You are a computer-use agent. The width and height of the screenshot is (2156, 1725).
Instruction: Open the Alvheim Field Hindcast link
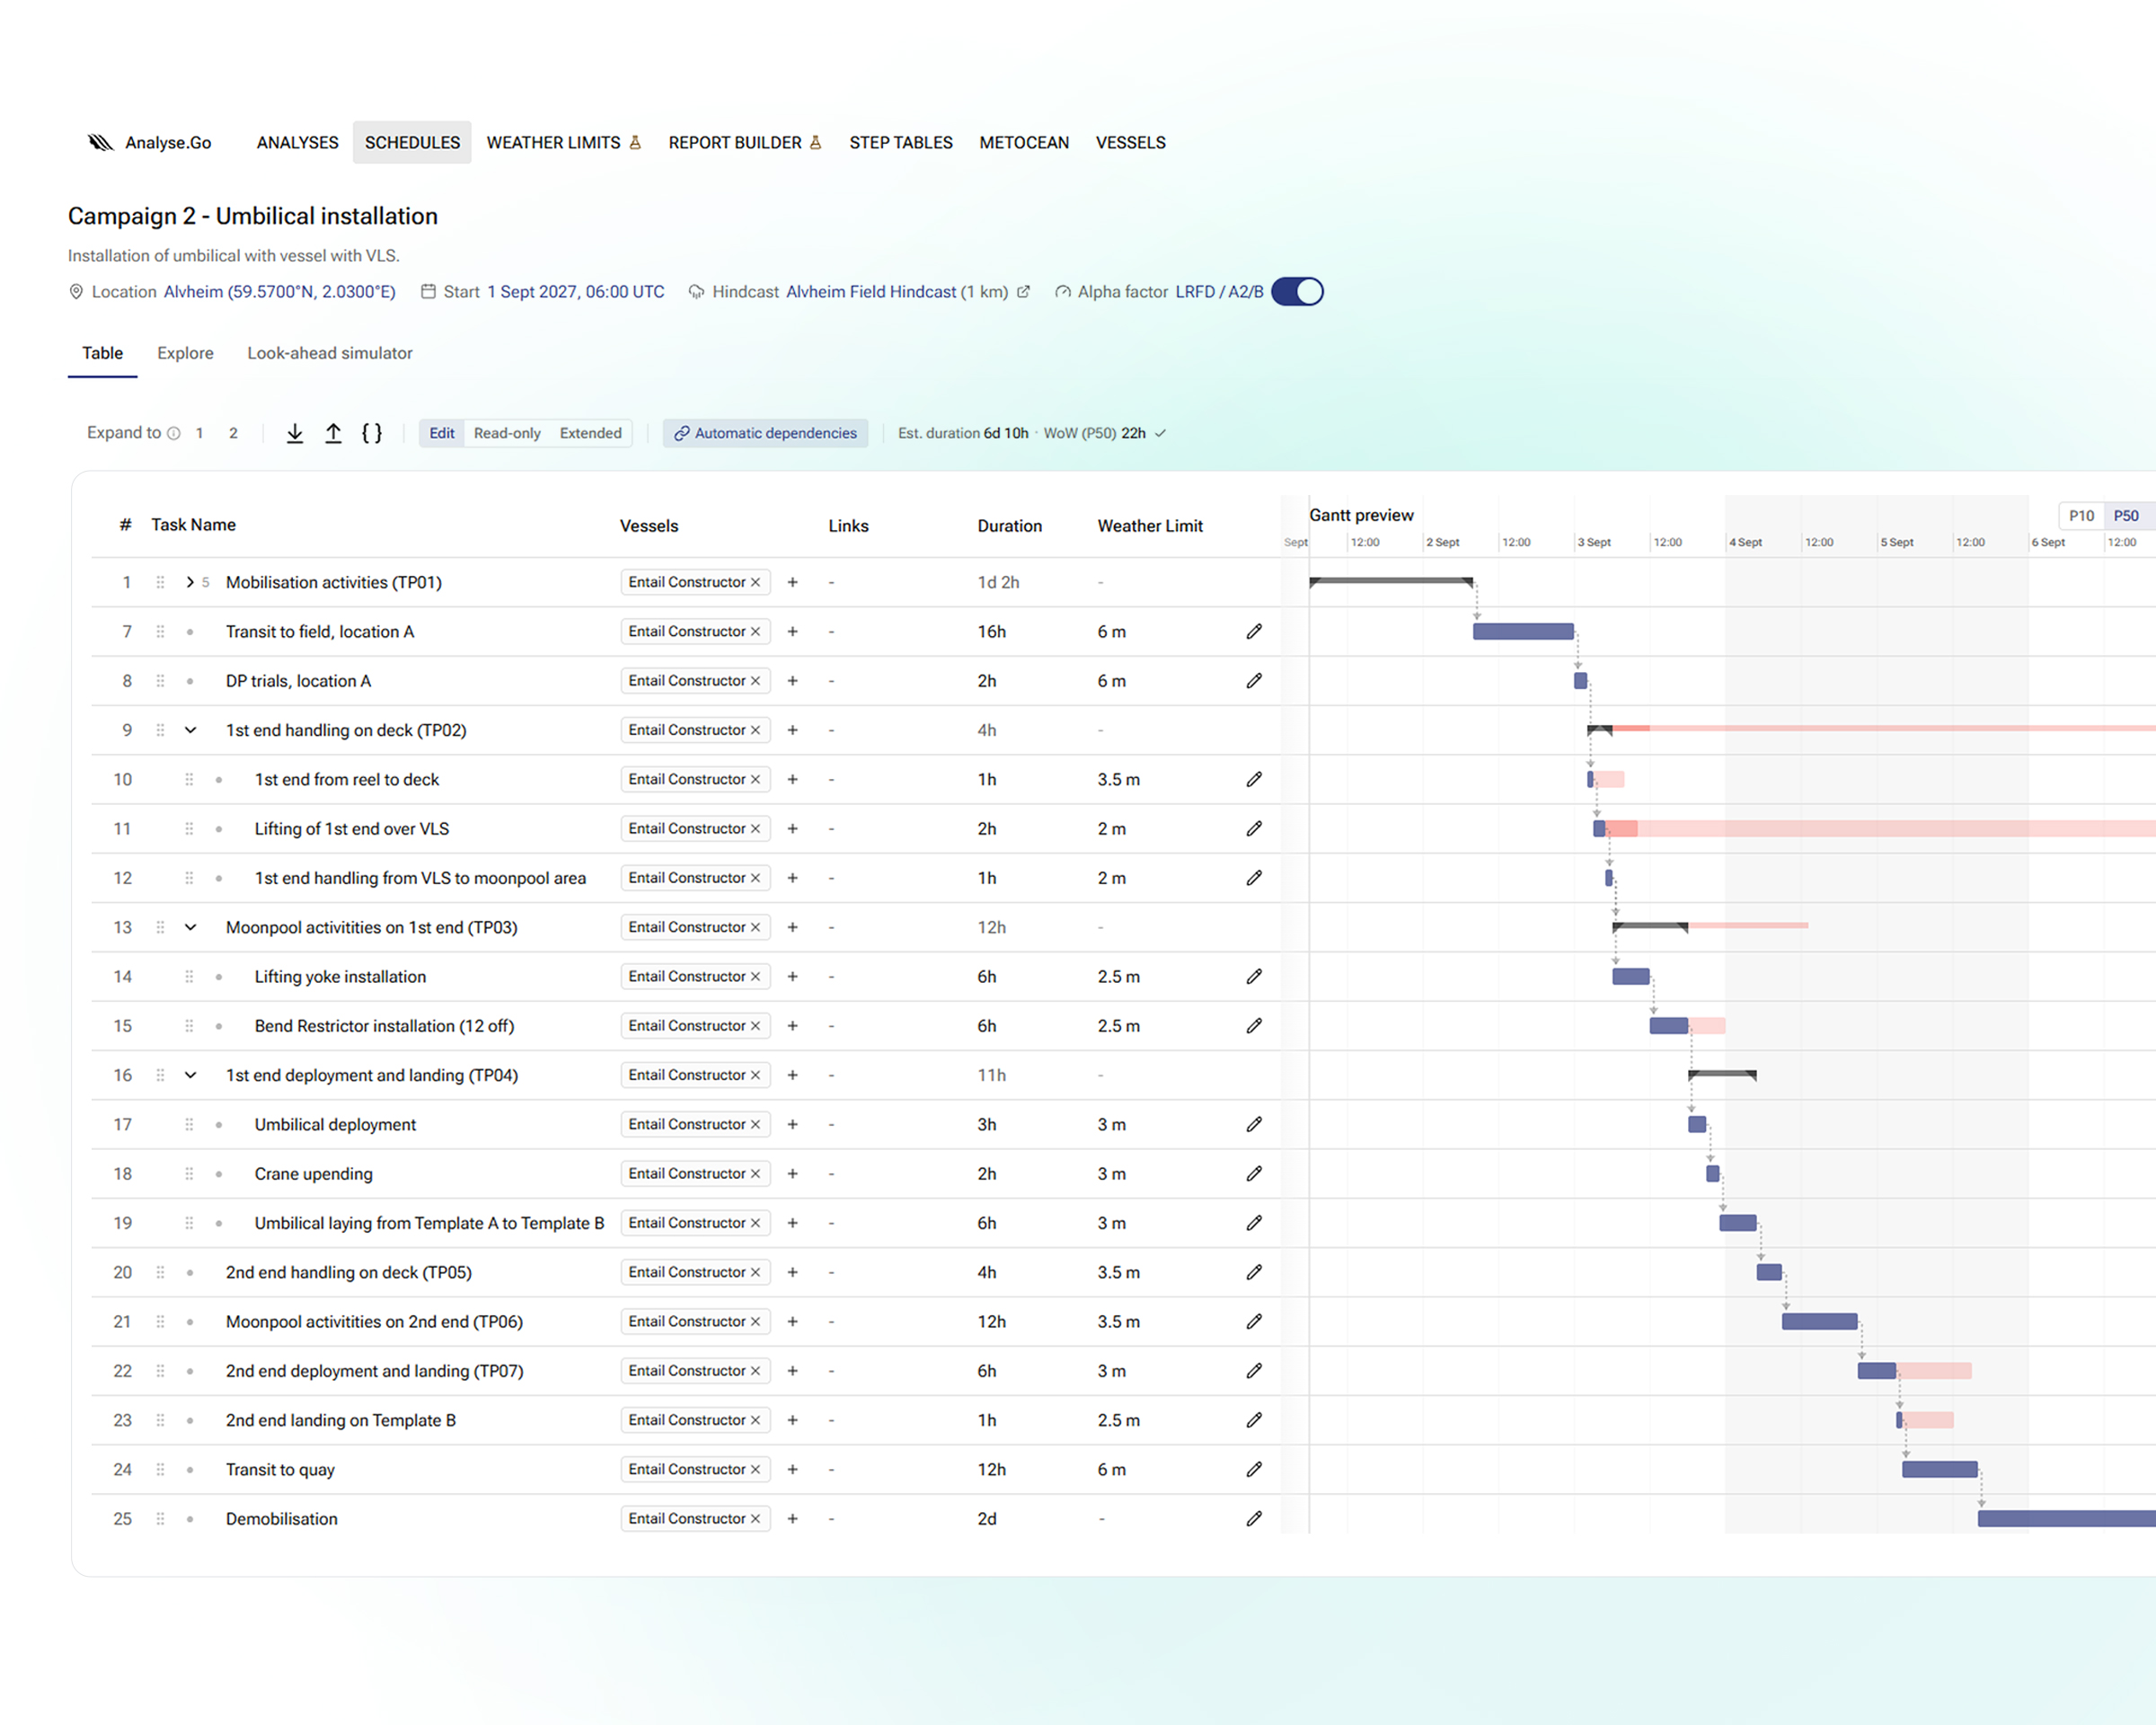pyautogui.click(x=871, y=292)
